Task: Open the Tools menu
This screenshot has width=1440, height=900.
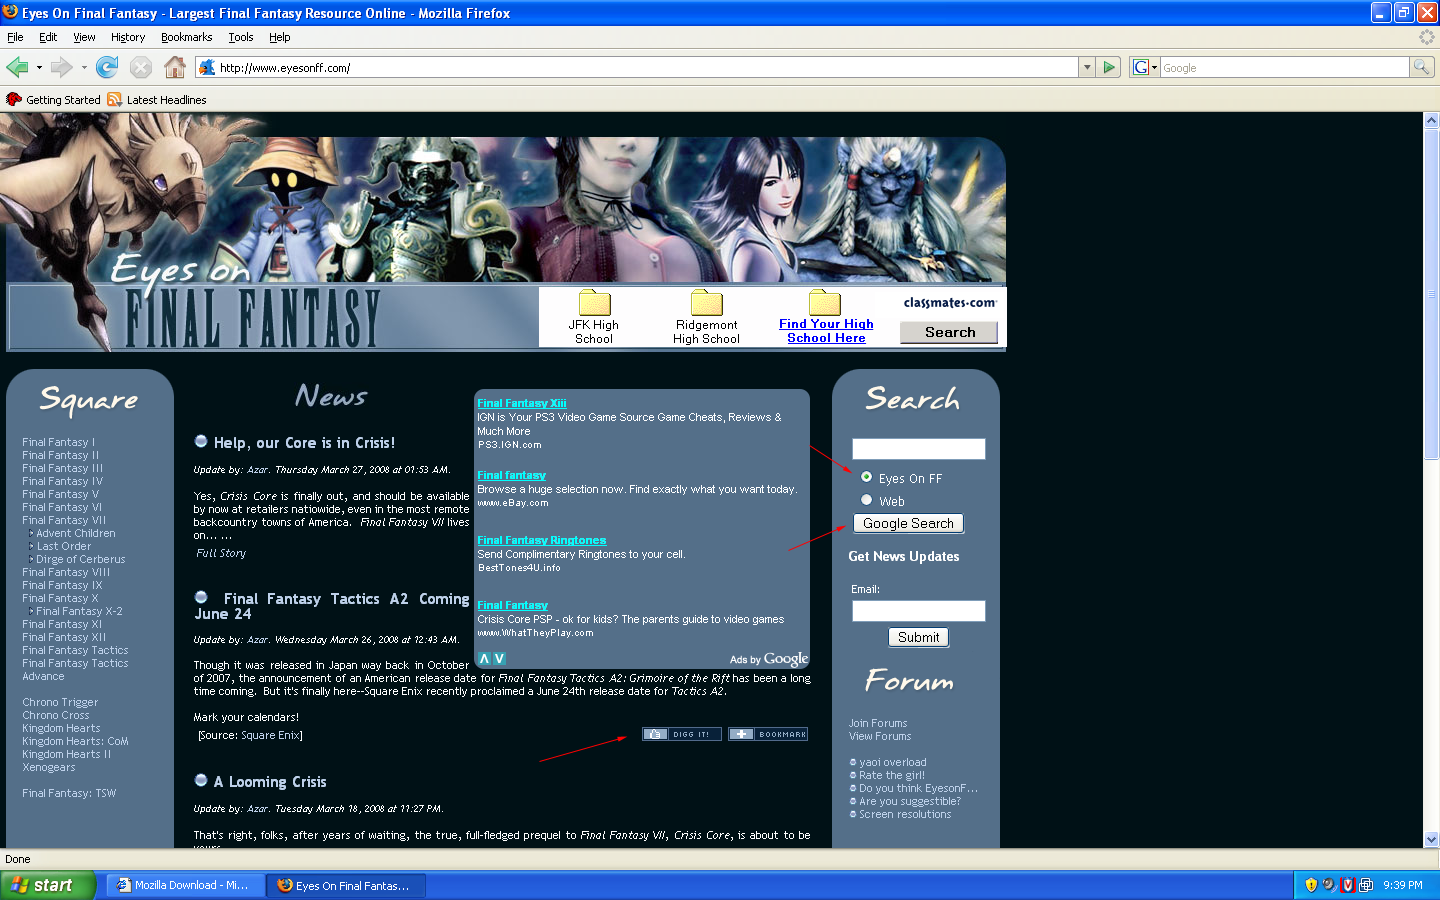Action: pos(241,37)
